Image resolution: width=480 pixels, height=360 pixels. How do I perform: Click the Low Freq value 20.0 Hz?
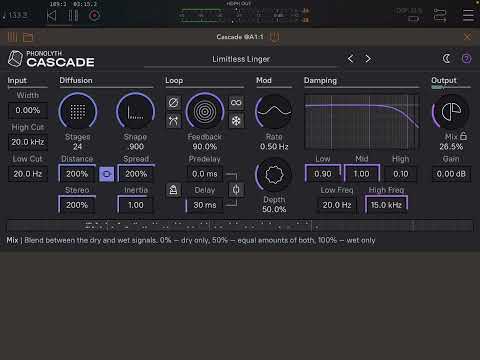click(x=337, y=205)
